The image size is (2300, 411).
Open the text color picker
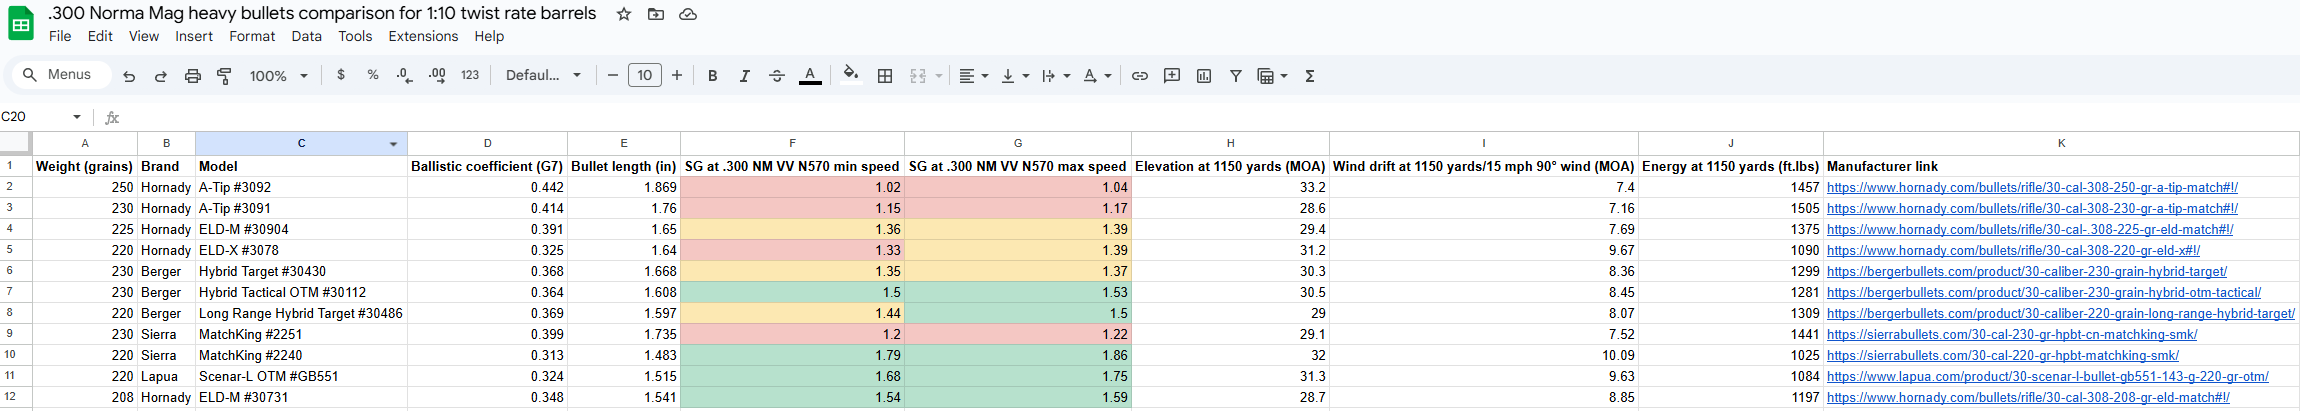811,76
